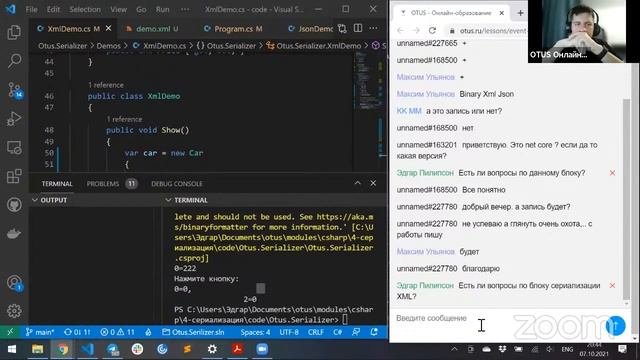This screenshot has height=360, width=640.
Task: Open errors and warnings status item
Action: [118, 332]
